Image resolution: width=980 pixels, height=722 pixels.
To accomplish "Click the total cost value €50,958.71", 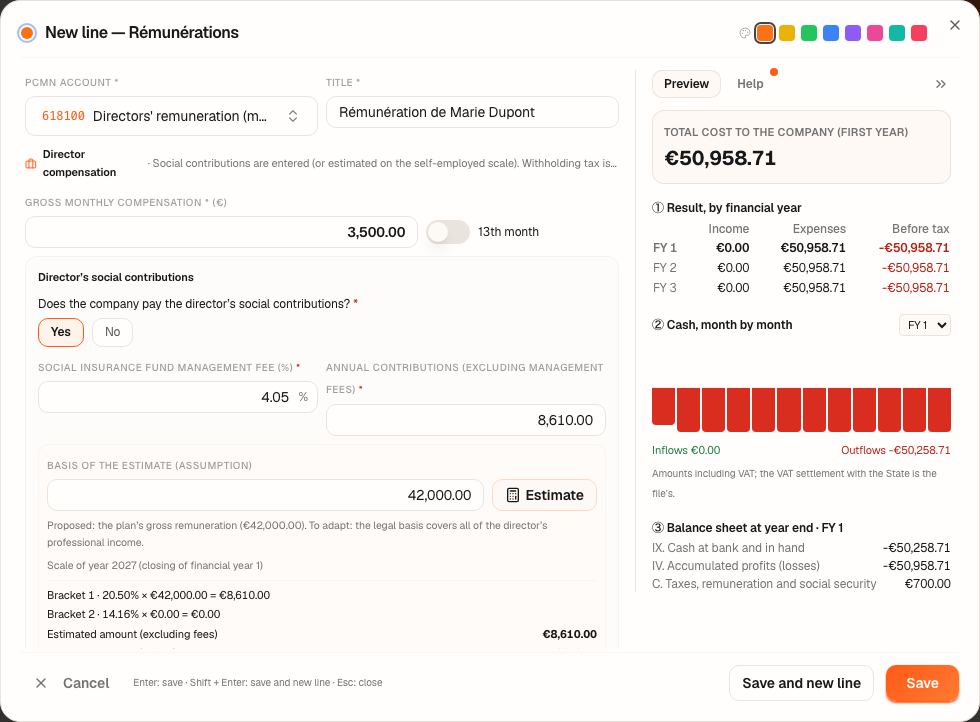I will (x=720, y=158).
